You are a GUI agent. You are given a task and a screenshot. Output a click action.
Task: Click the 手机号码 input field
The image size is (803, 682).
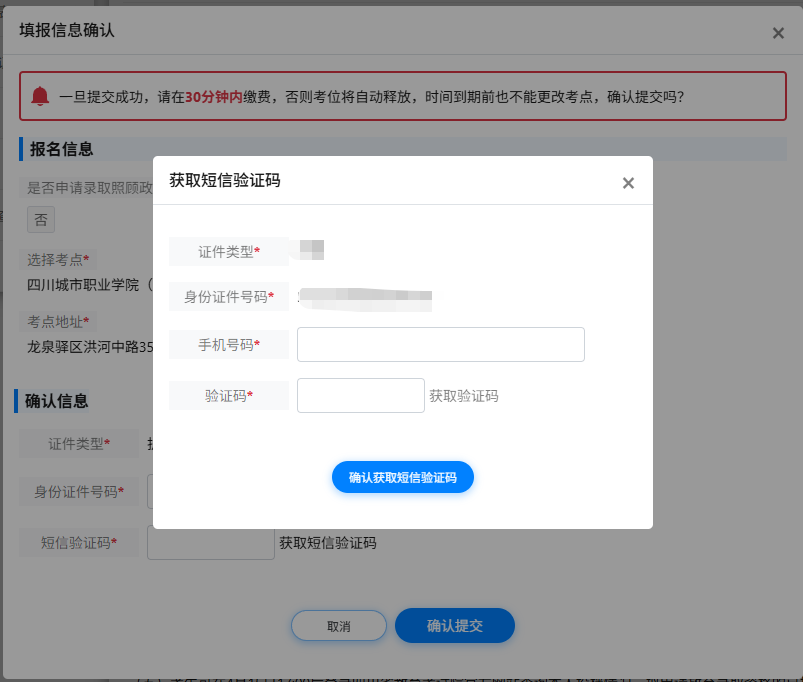pos(440,344)
